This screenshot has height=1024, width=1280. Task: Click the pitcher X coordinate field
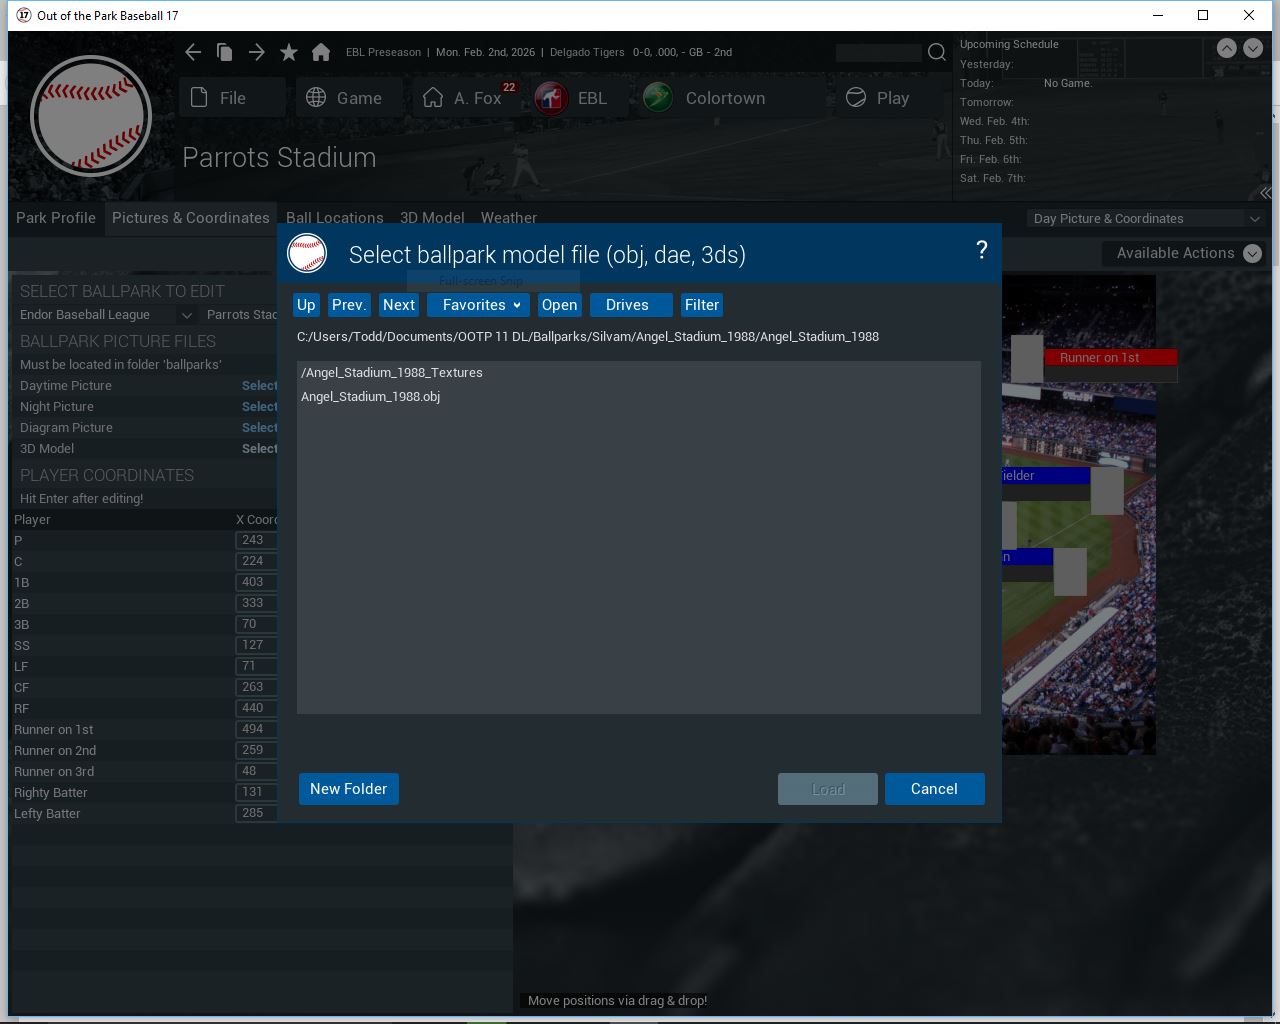pos(255,540)
